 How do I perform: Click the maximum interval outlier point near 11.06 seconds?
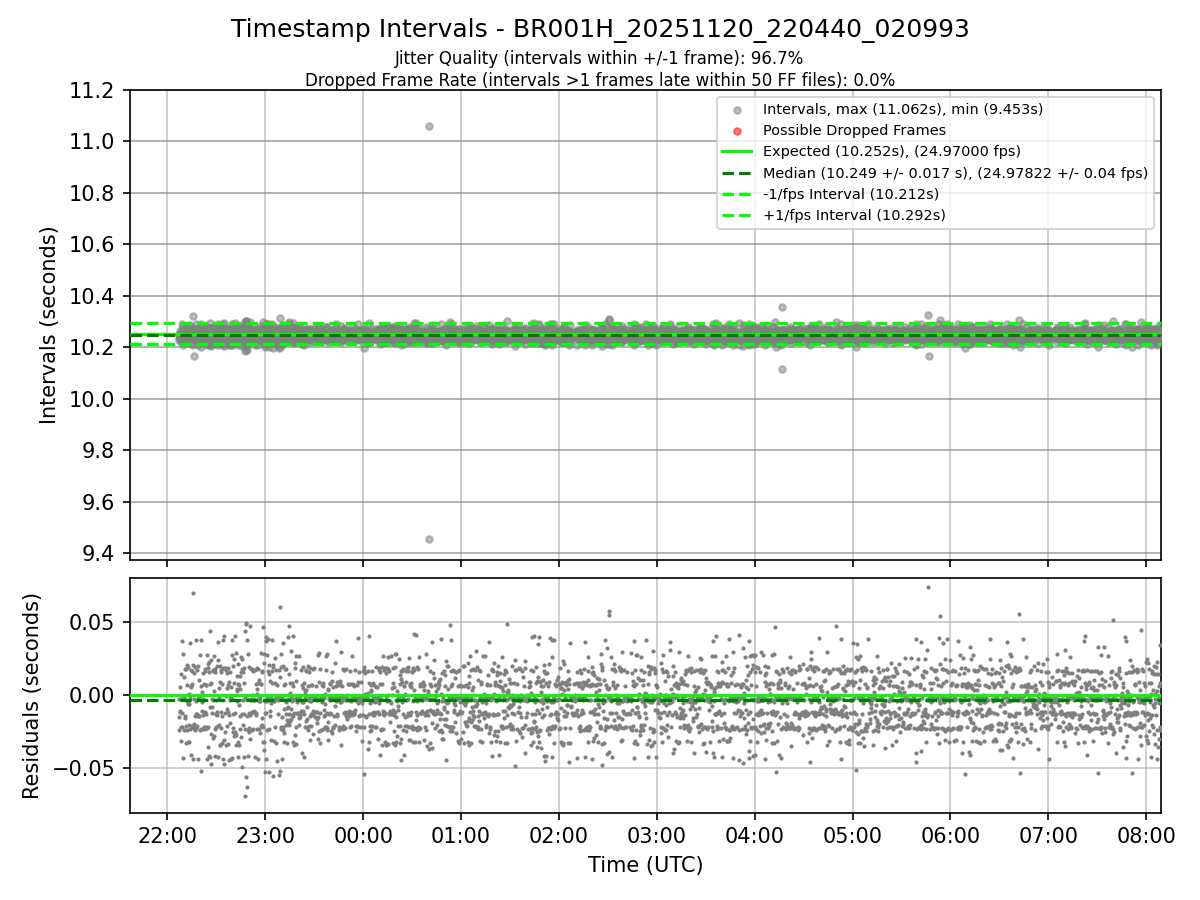point(429,126)
